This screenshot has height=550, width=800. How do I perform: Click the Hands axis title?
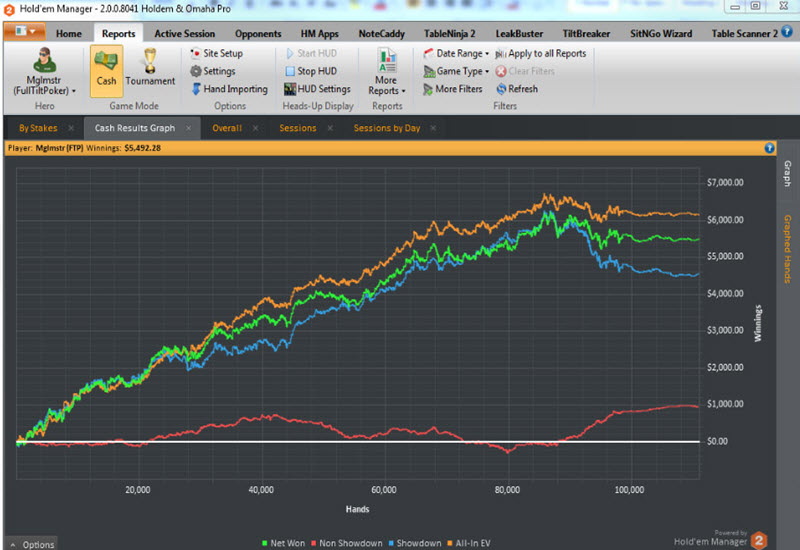[357, 509]
